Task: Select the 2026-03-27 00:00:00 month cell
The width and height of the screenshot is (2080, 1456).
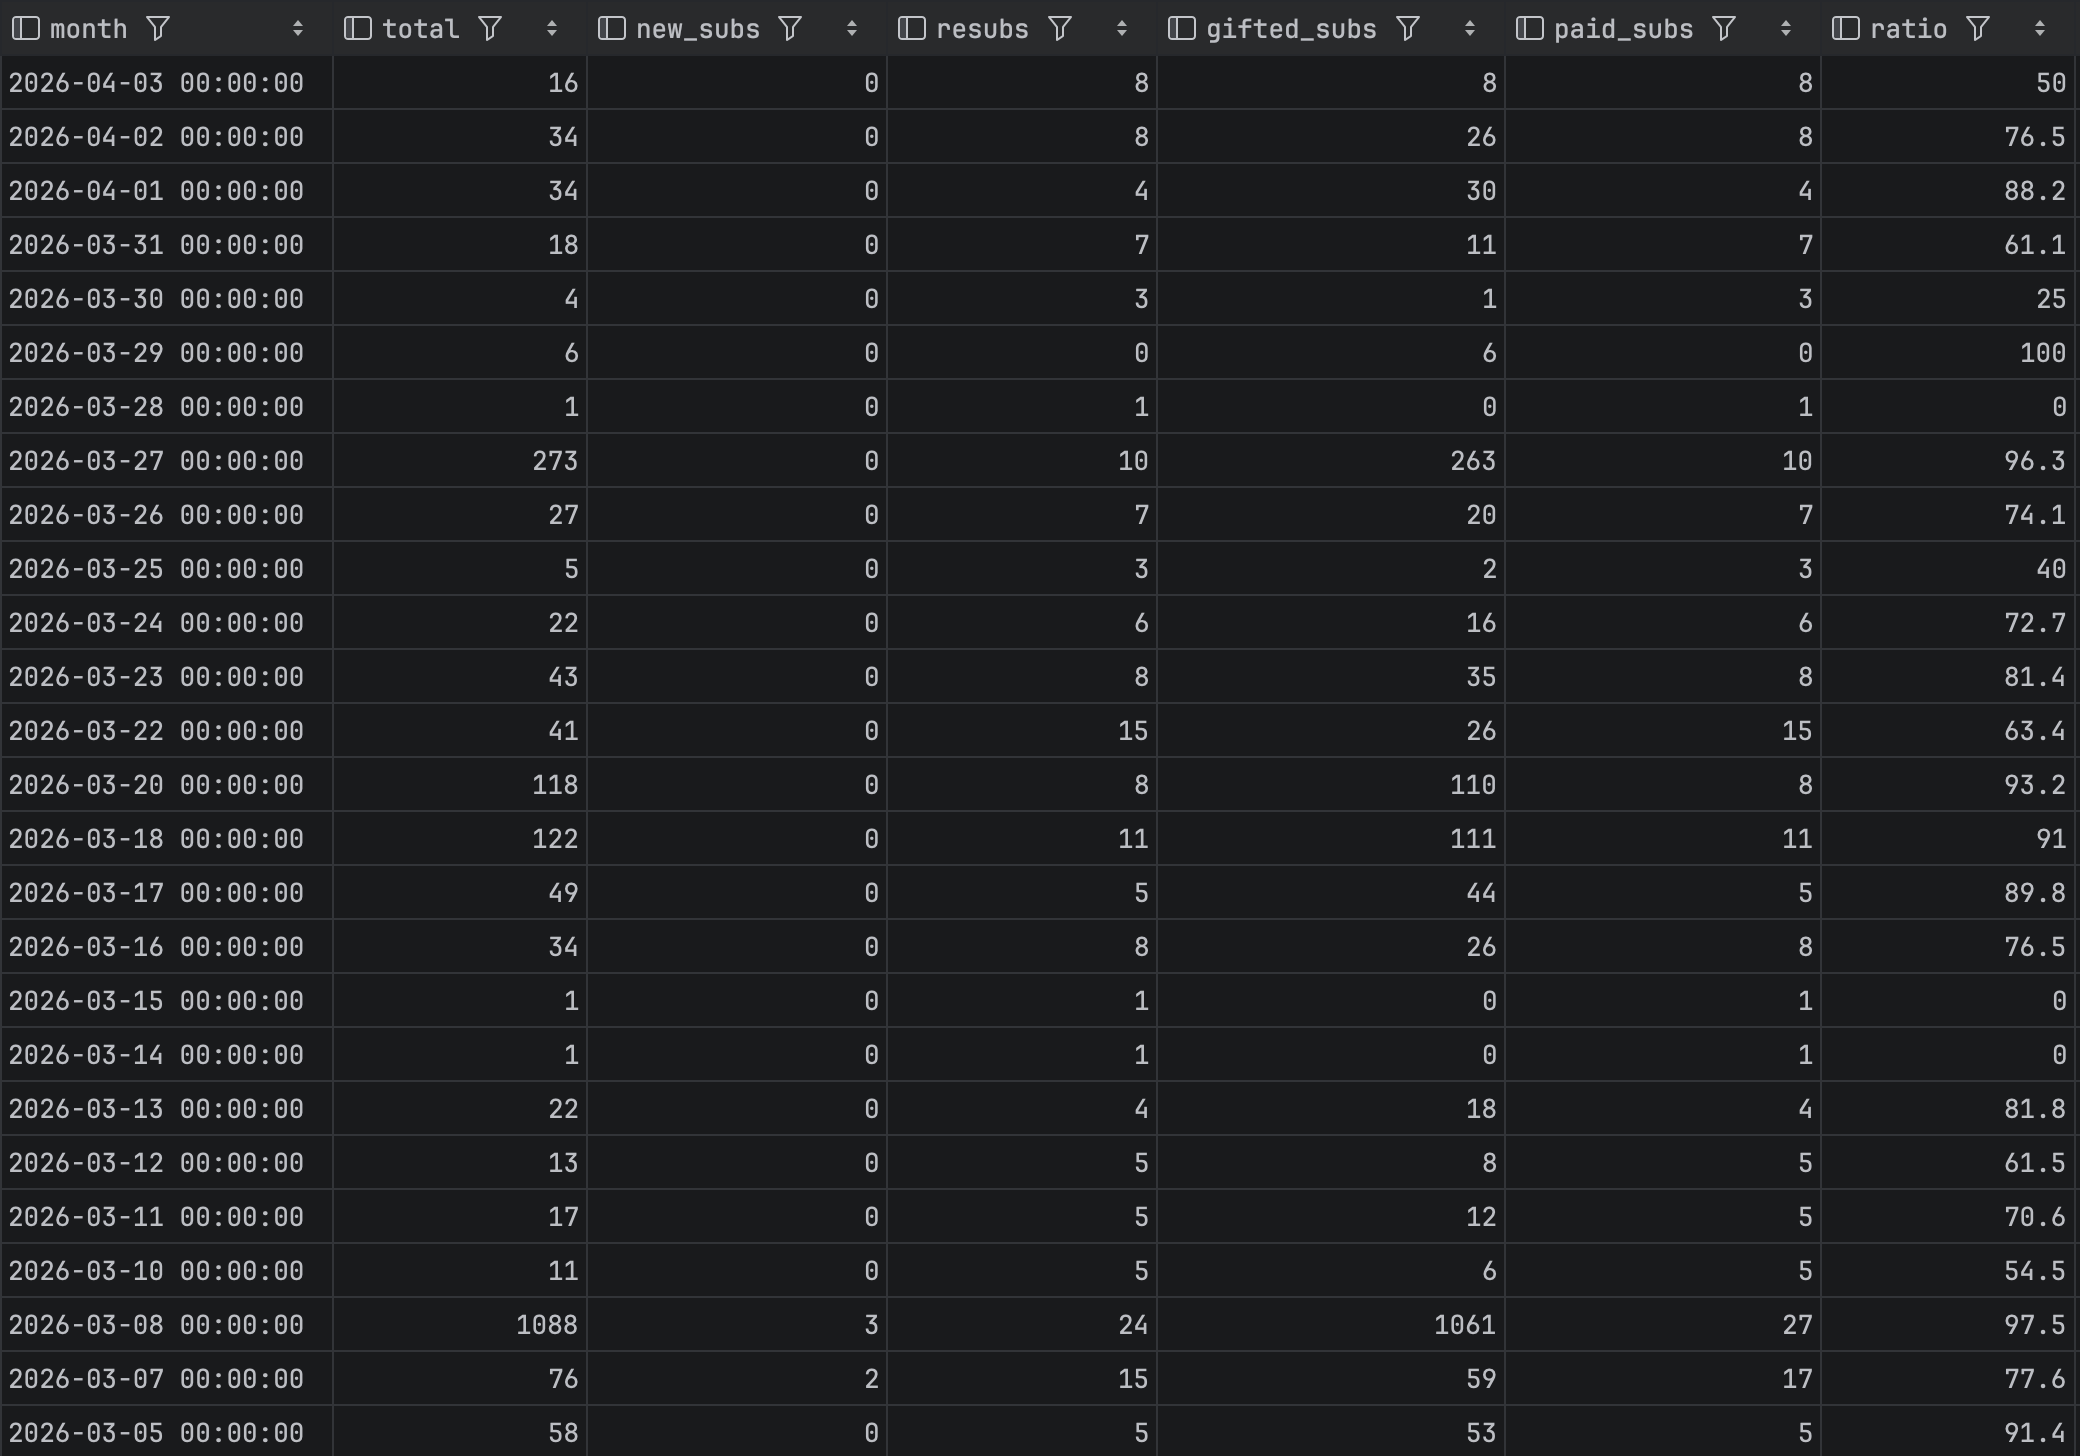Action: (x=156, y=461)
